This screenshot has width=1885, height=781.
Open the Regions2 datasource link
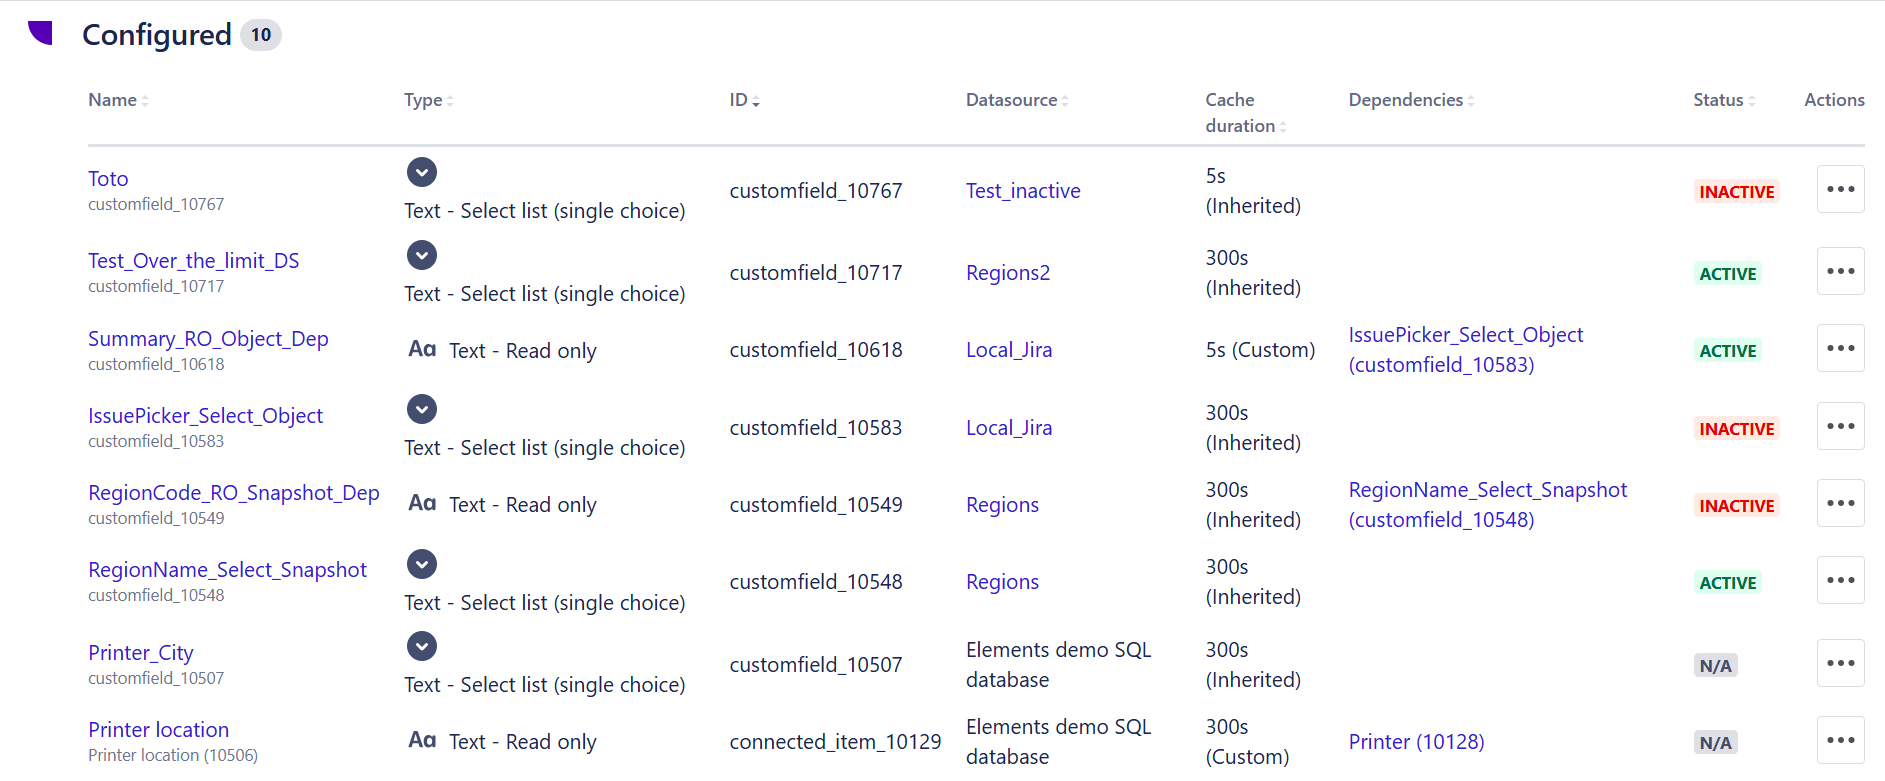pyautogui.click(x=1008, y=273)
